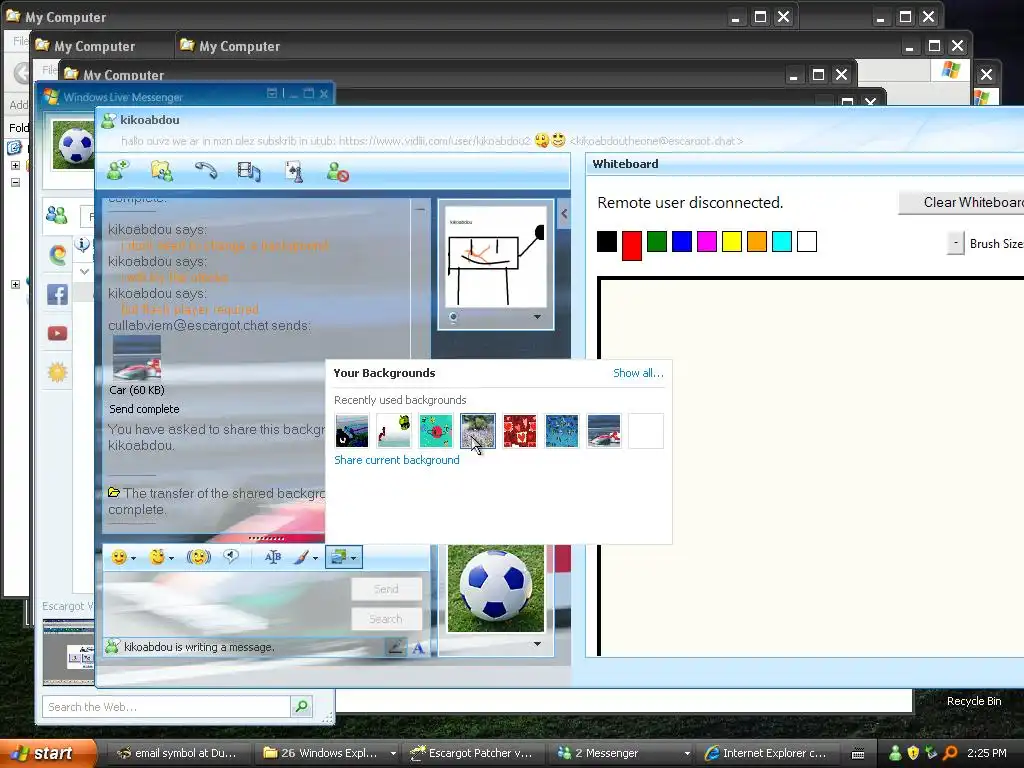1024x768 pixels.
Task: Click Show all... backgrounds link
Action: [638, 373]
